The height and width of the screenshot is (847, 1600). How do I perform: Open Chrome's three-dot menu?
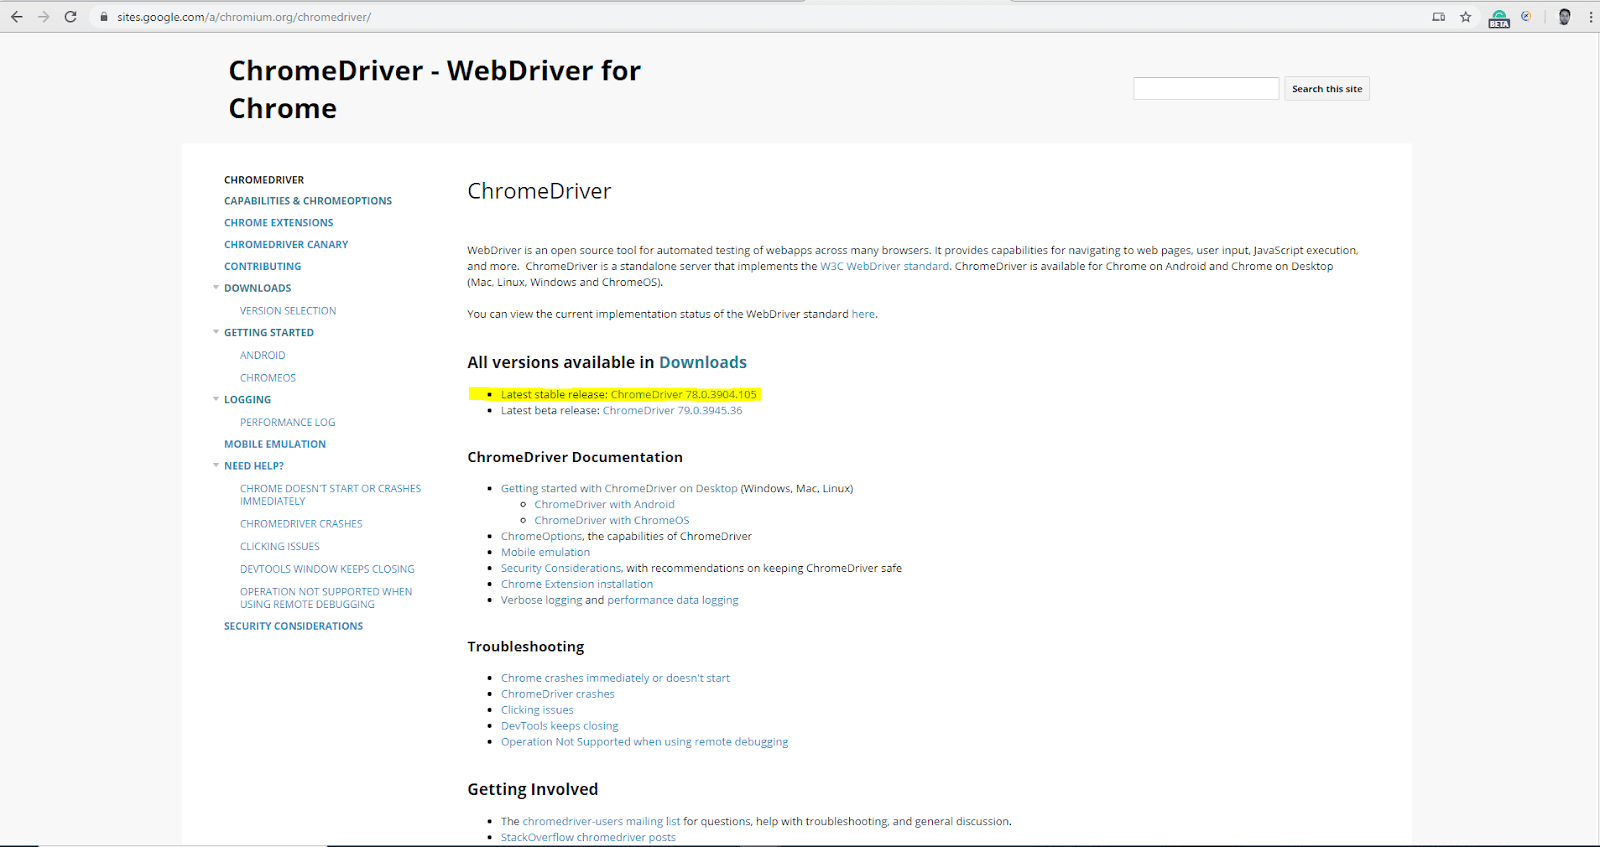pyautogui.click(x=1590, y=17)
